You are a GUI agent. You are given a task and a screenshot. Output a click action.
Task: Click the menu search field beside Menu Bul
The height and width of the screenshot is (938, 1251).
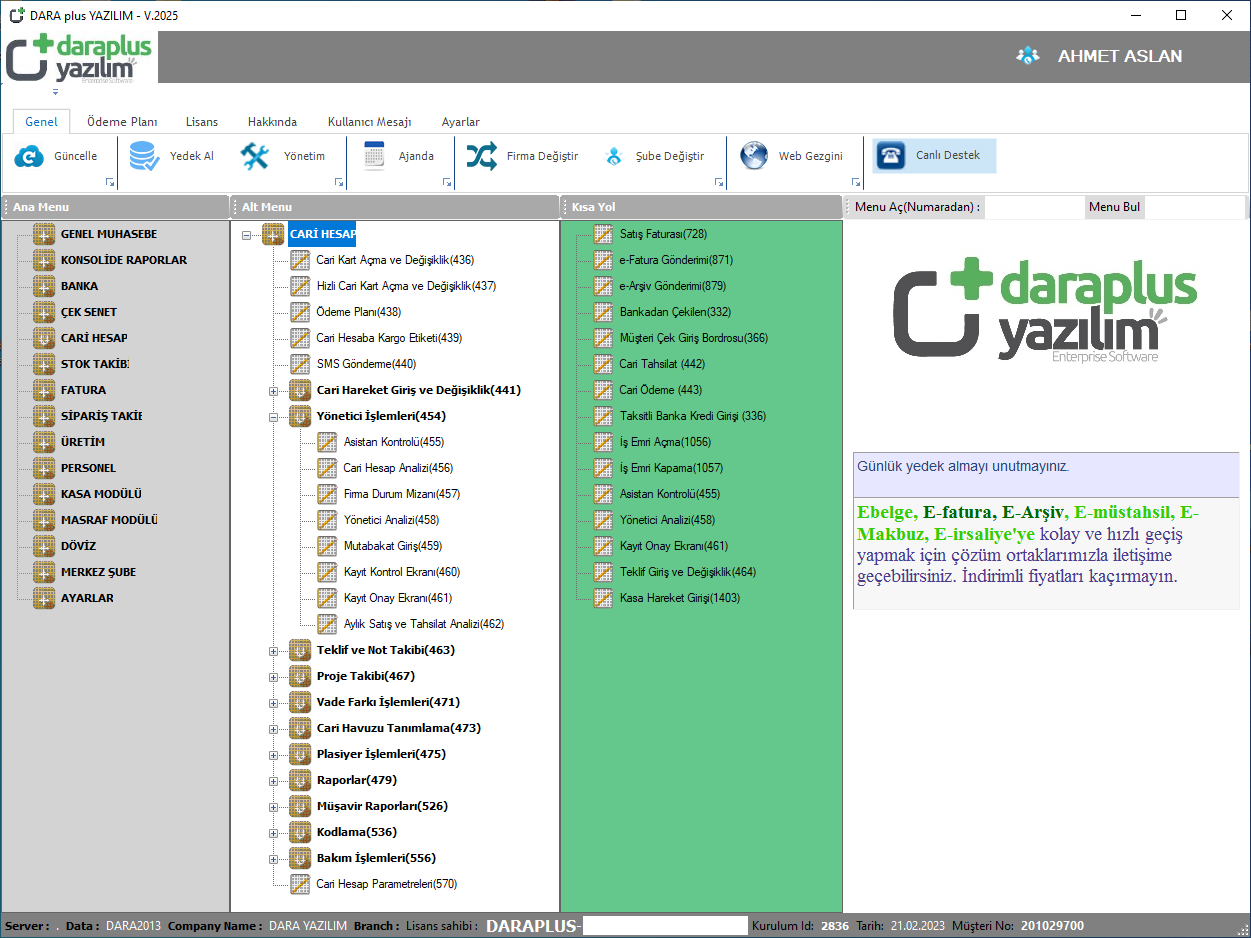pyautogui.click(x=1193, y=207)
